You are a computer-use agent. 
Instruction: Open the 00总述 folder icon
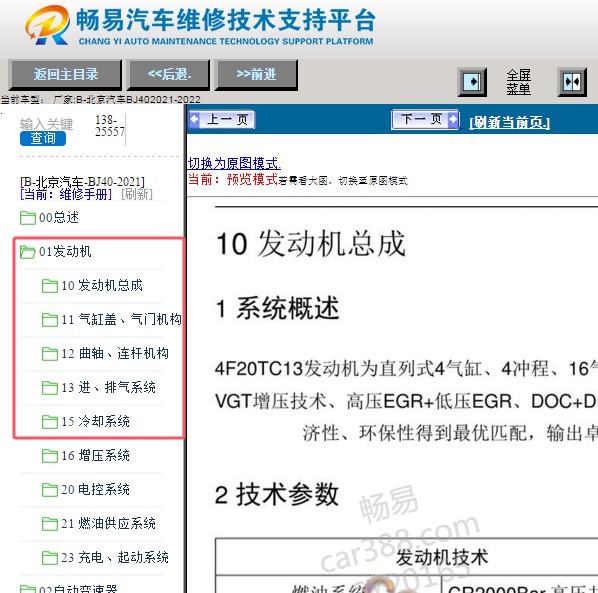(27, 218)
